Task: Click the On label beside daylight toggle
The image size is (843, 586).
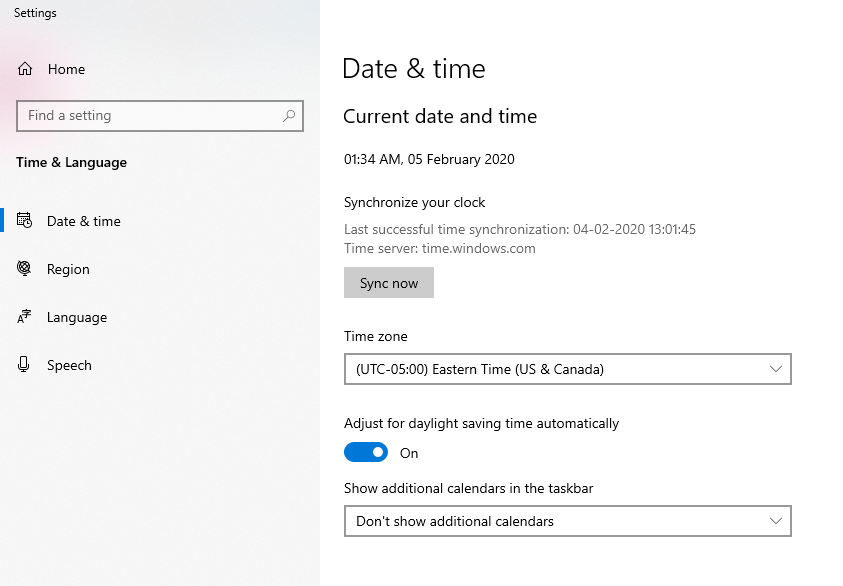Action: 409,453
